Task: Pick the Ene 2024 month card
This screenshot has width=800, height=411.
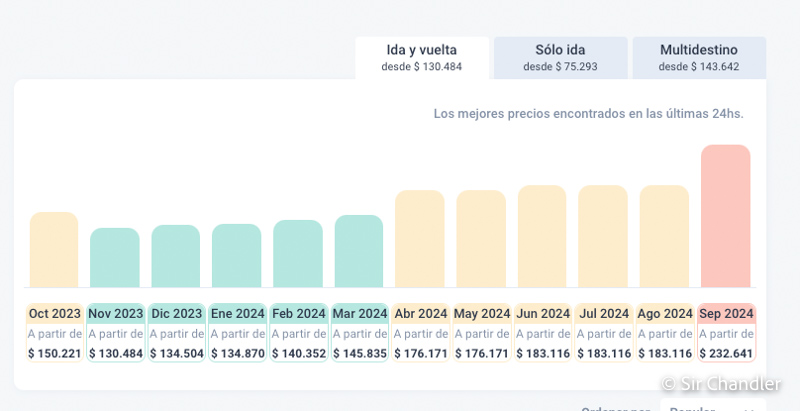Action: [x=237, y=332]
